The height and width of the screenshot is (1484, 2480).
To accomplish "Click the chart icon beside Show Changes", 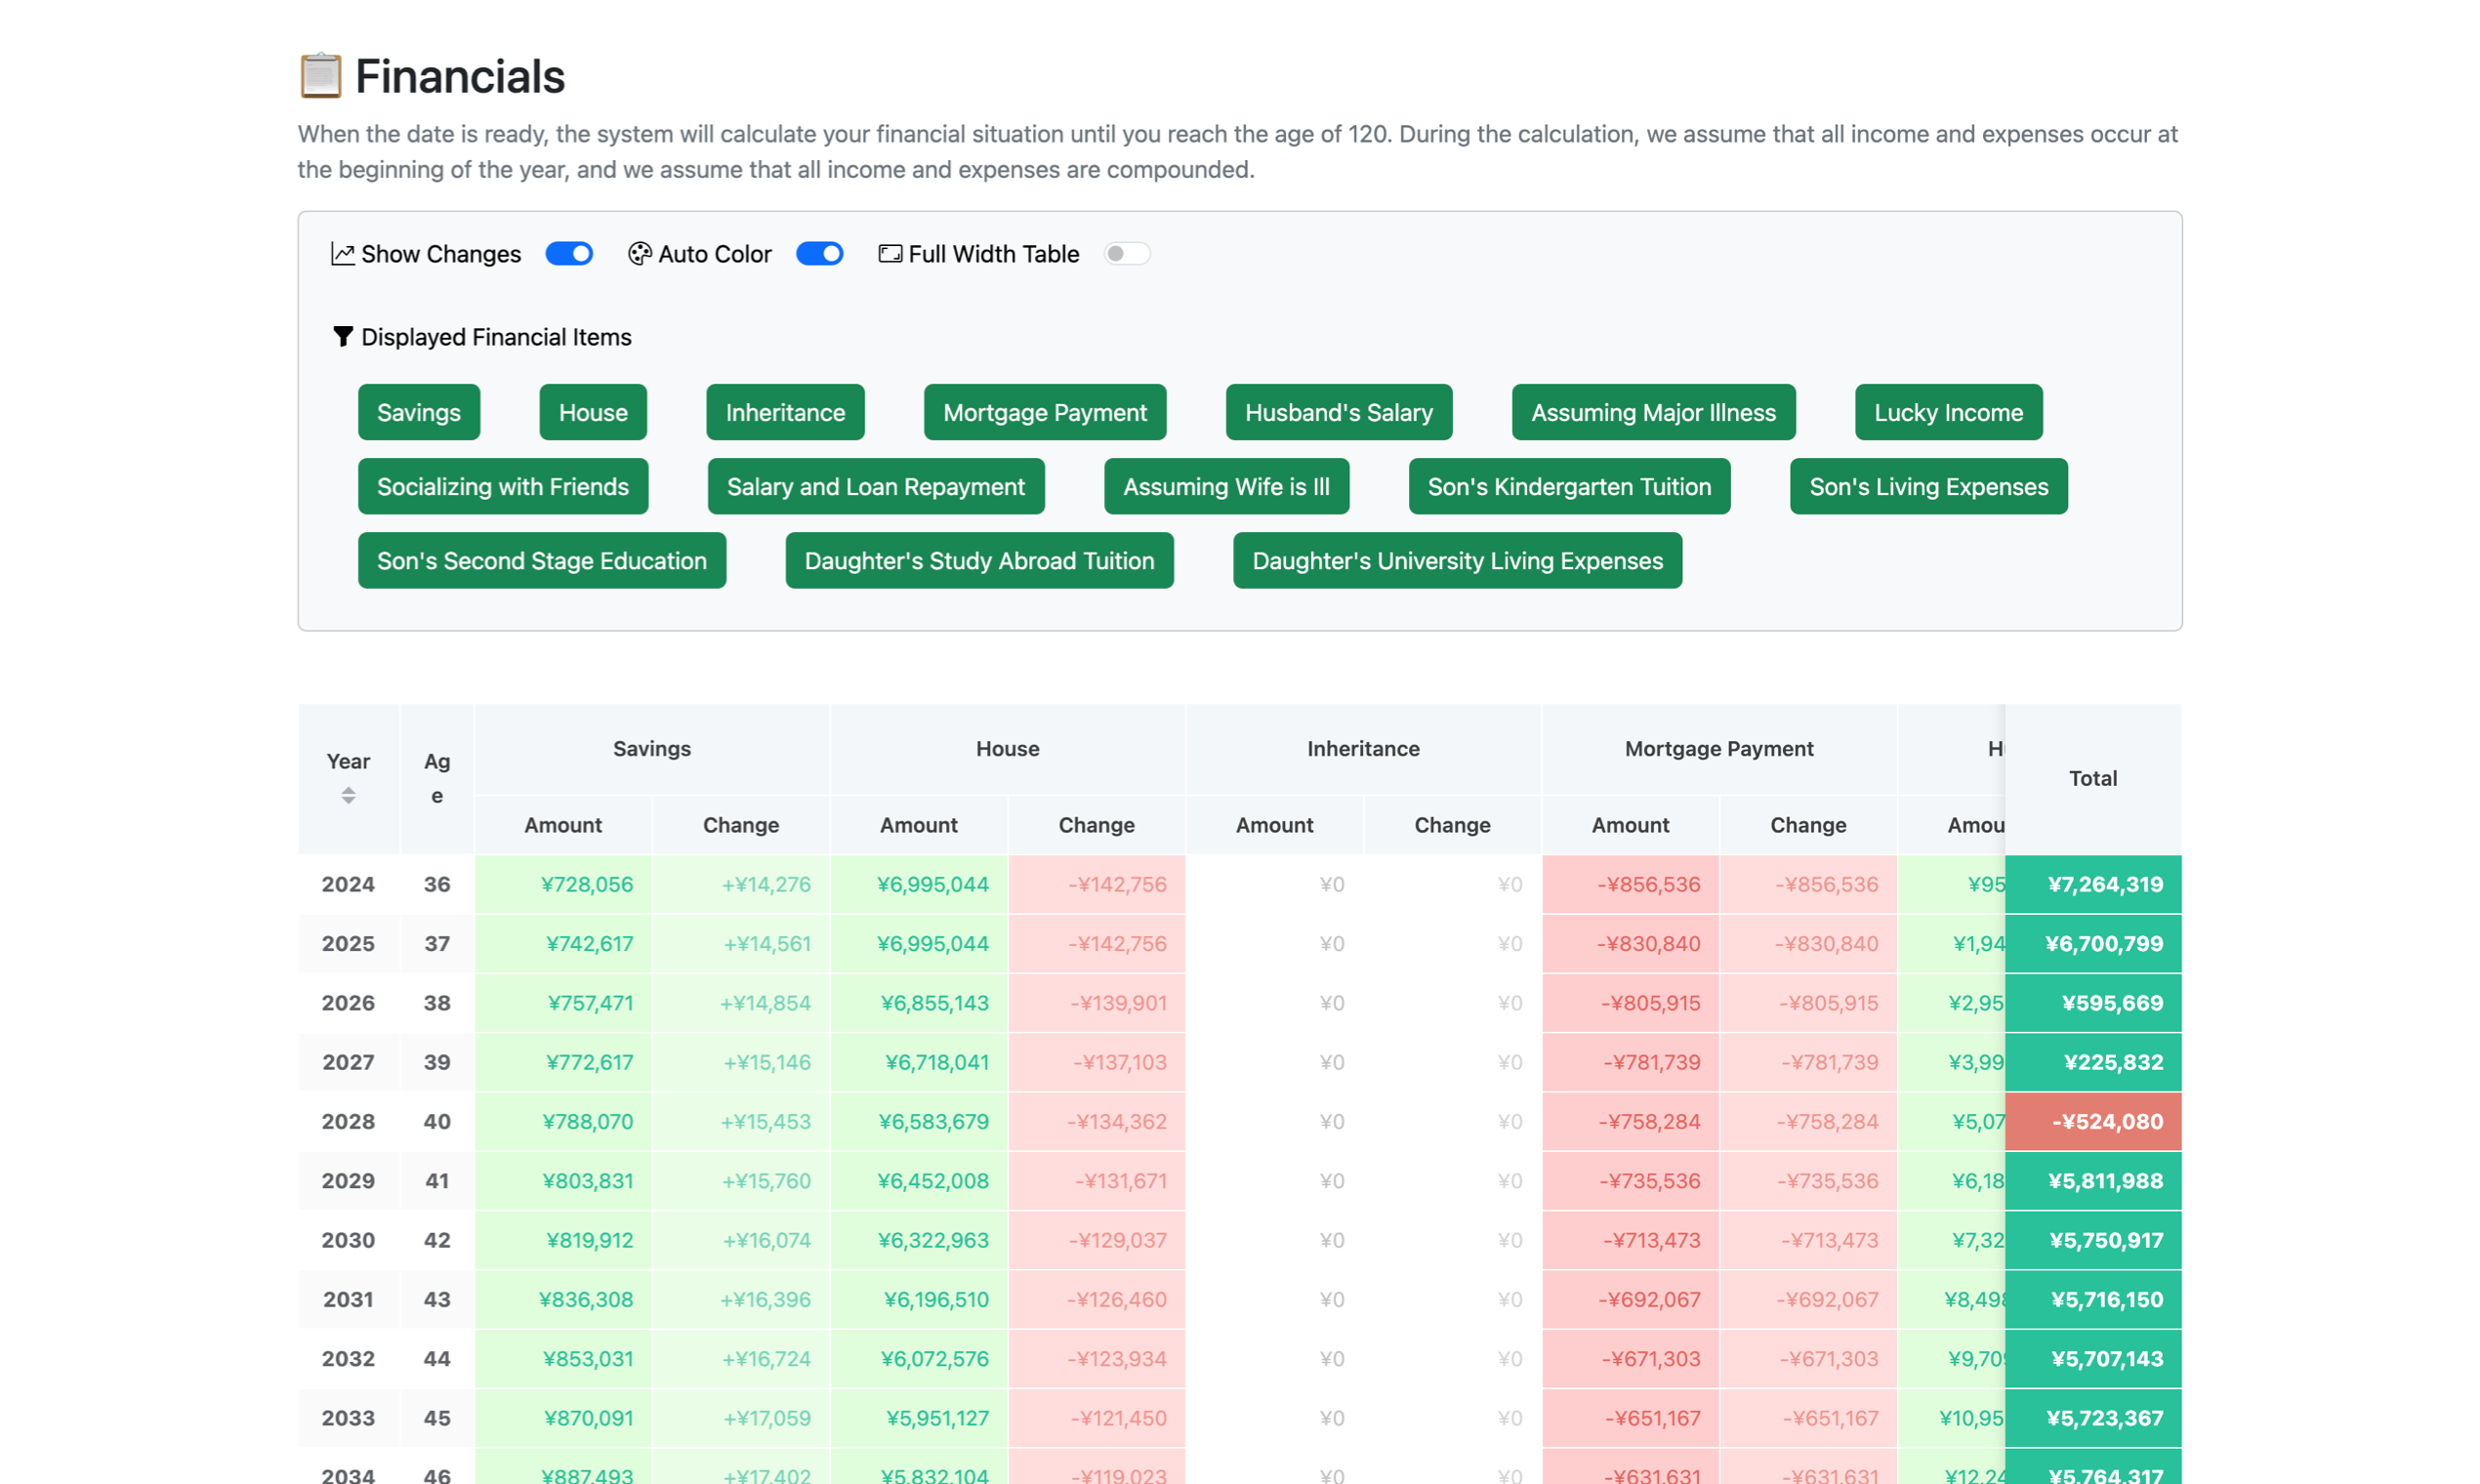I will 342,254.
